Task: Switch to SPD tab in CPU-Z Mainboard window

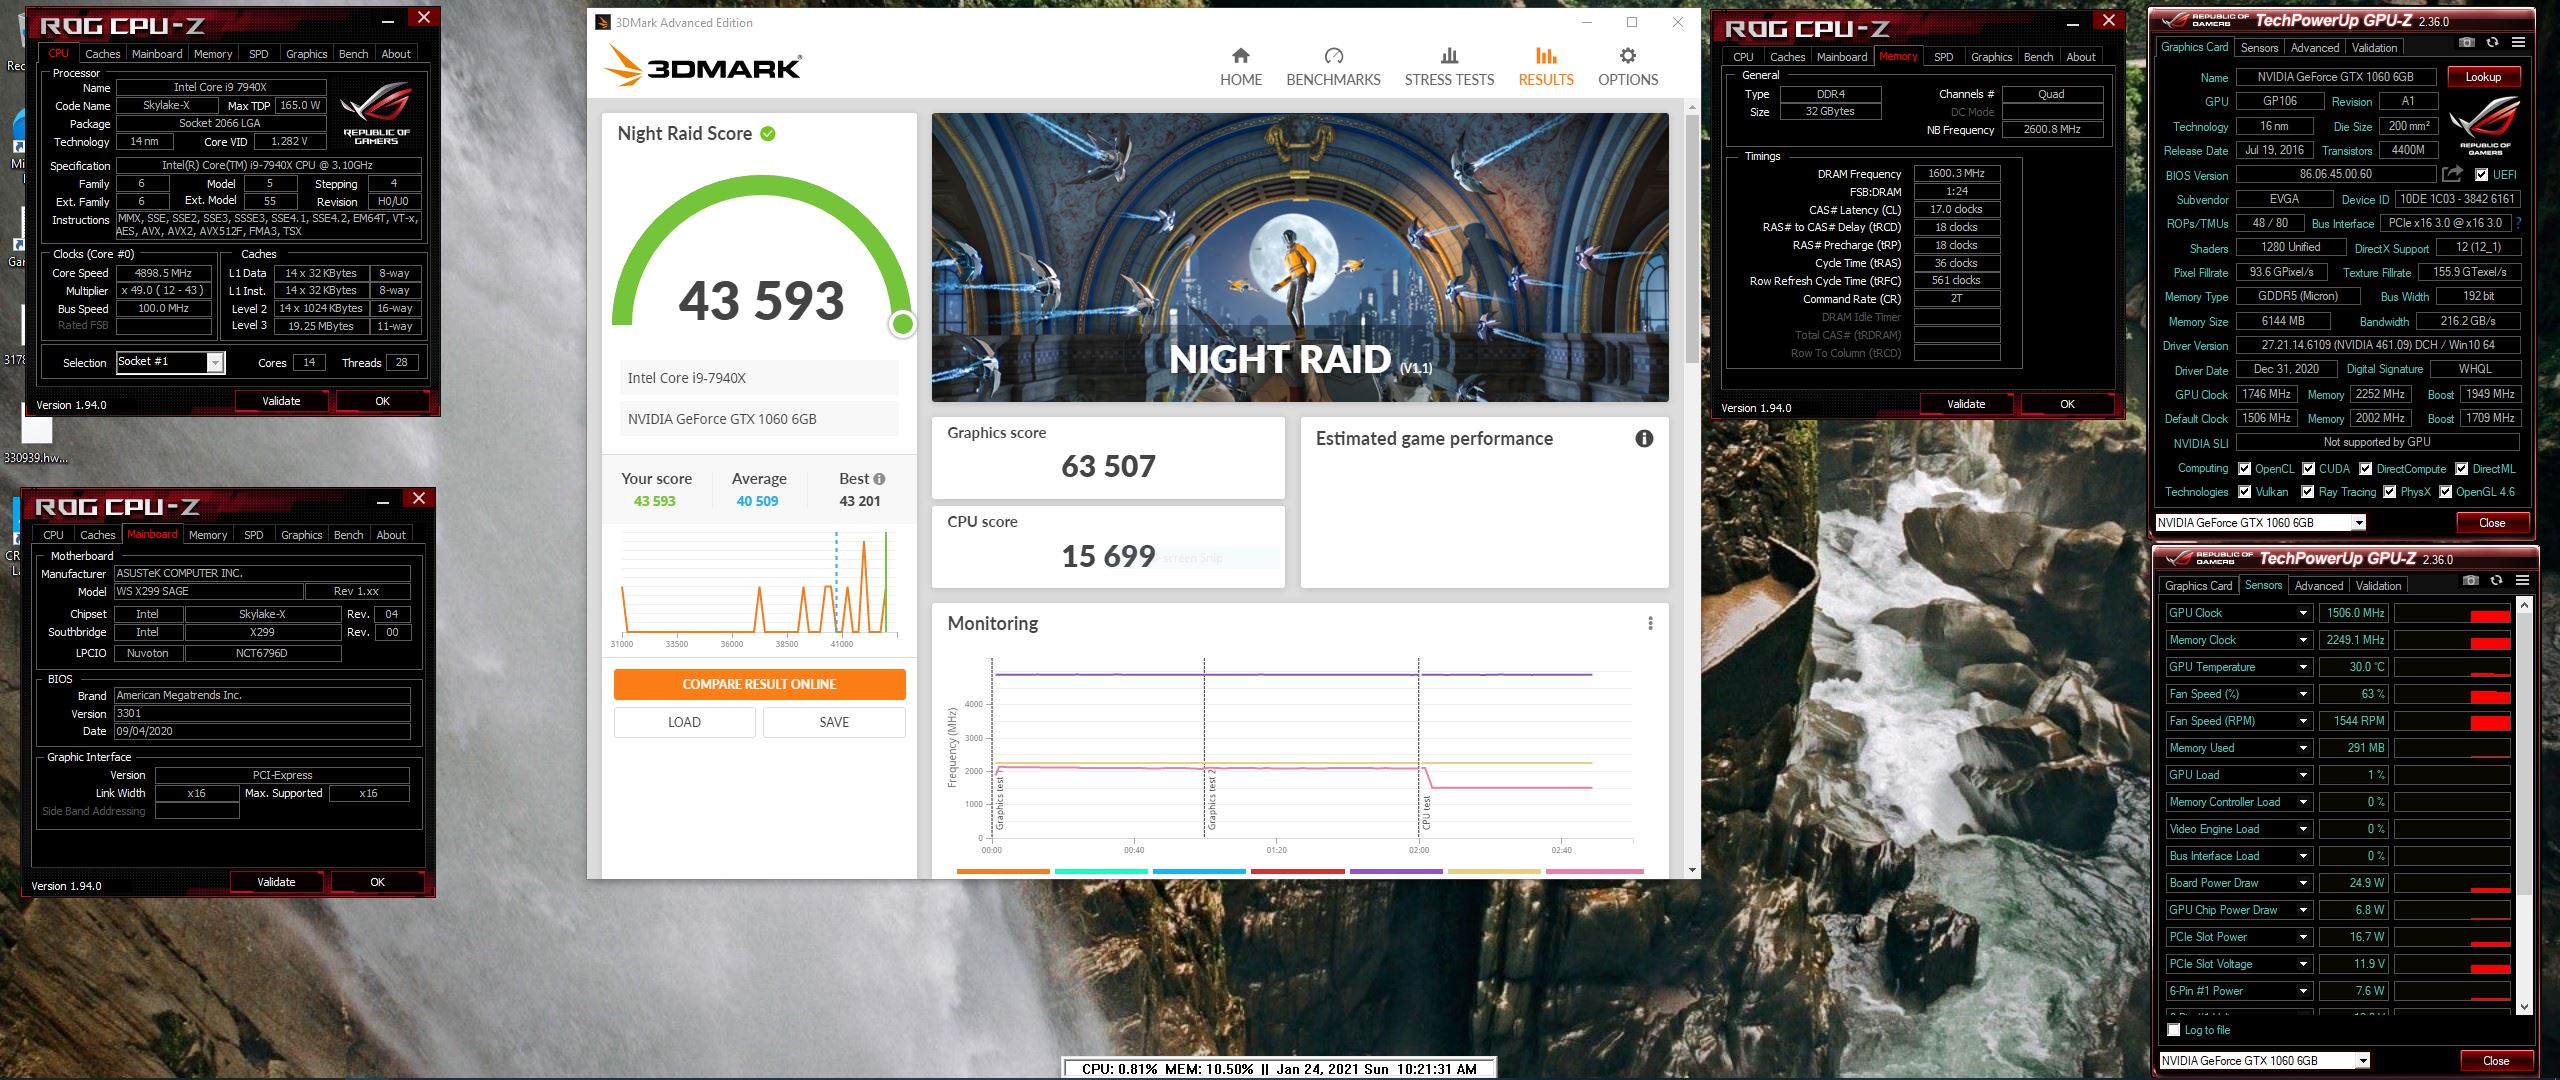Action: (x=254, y=535)
